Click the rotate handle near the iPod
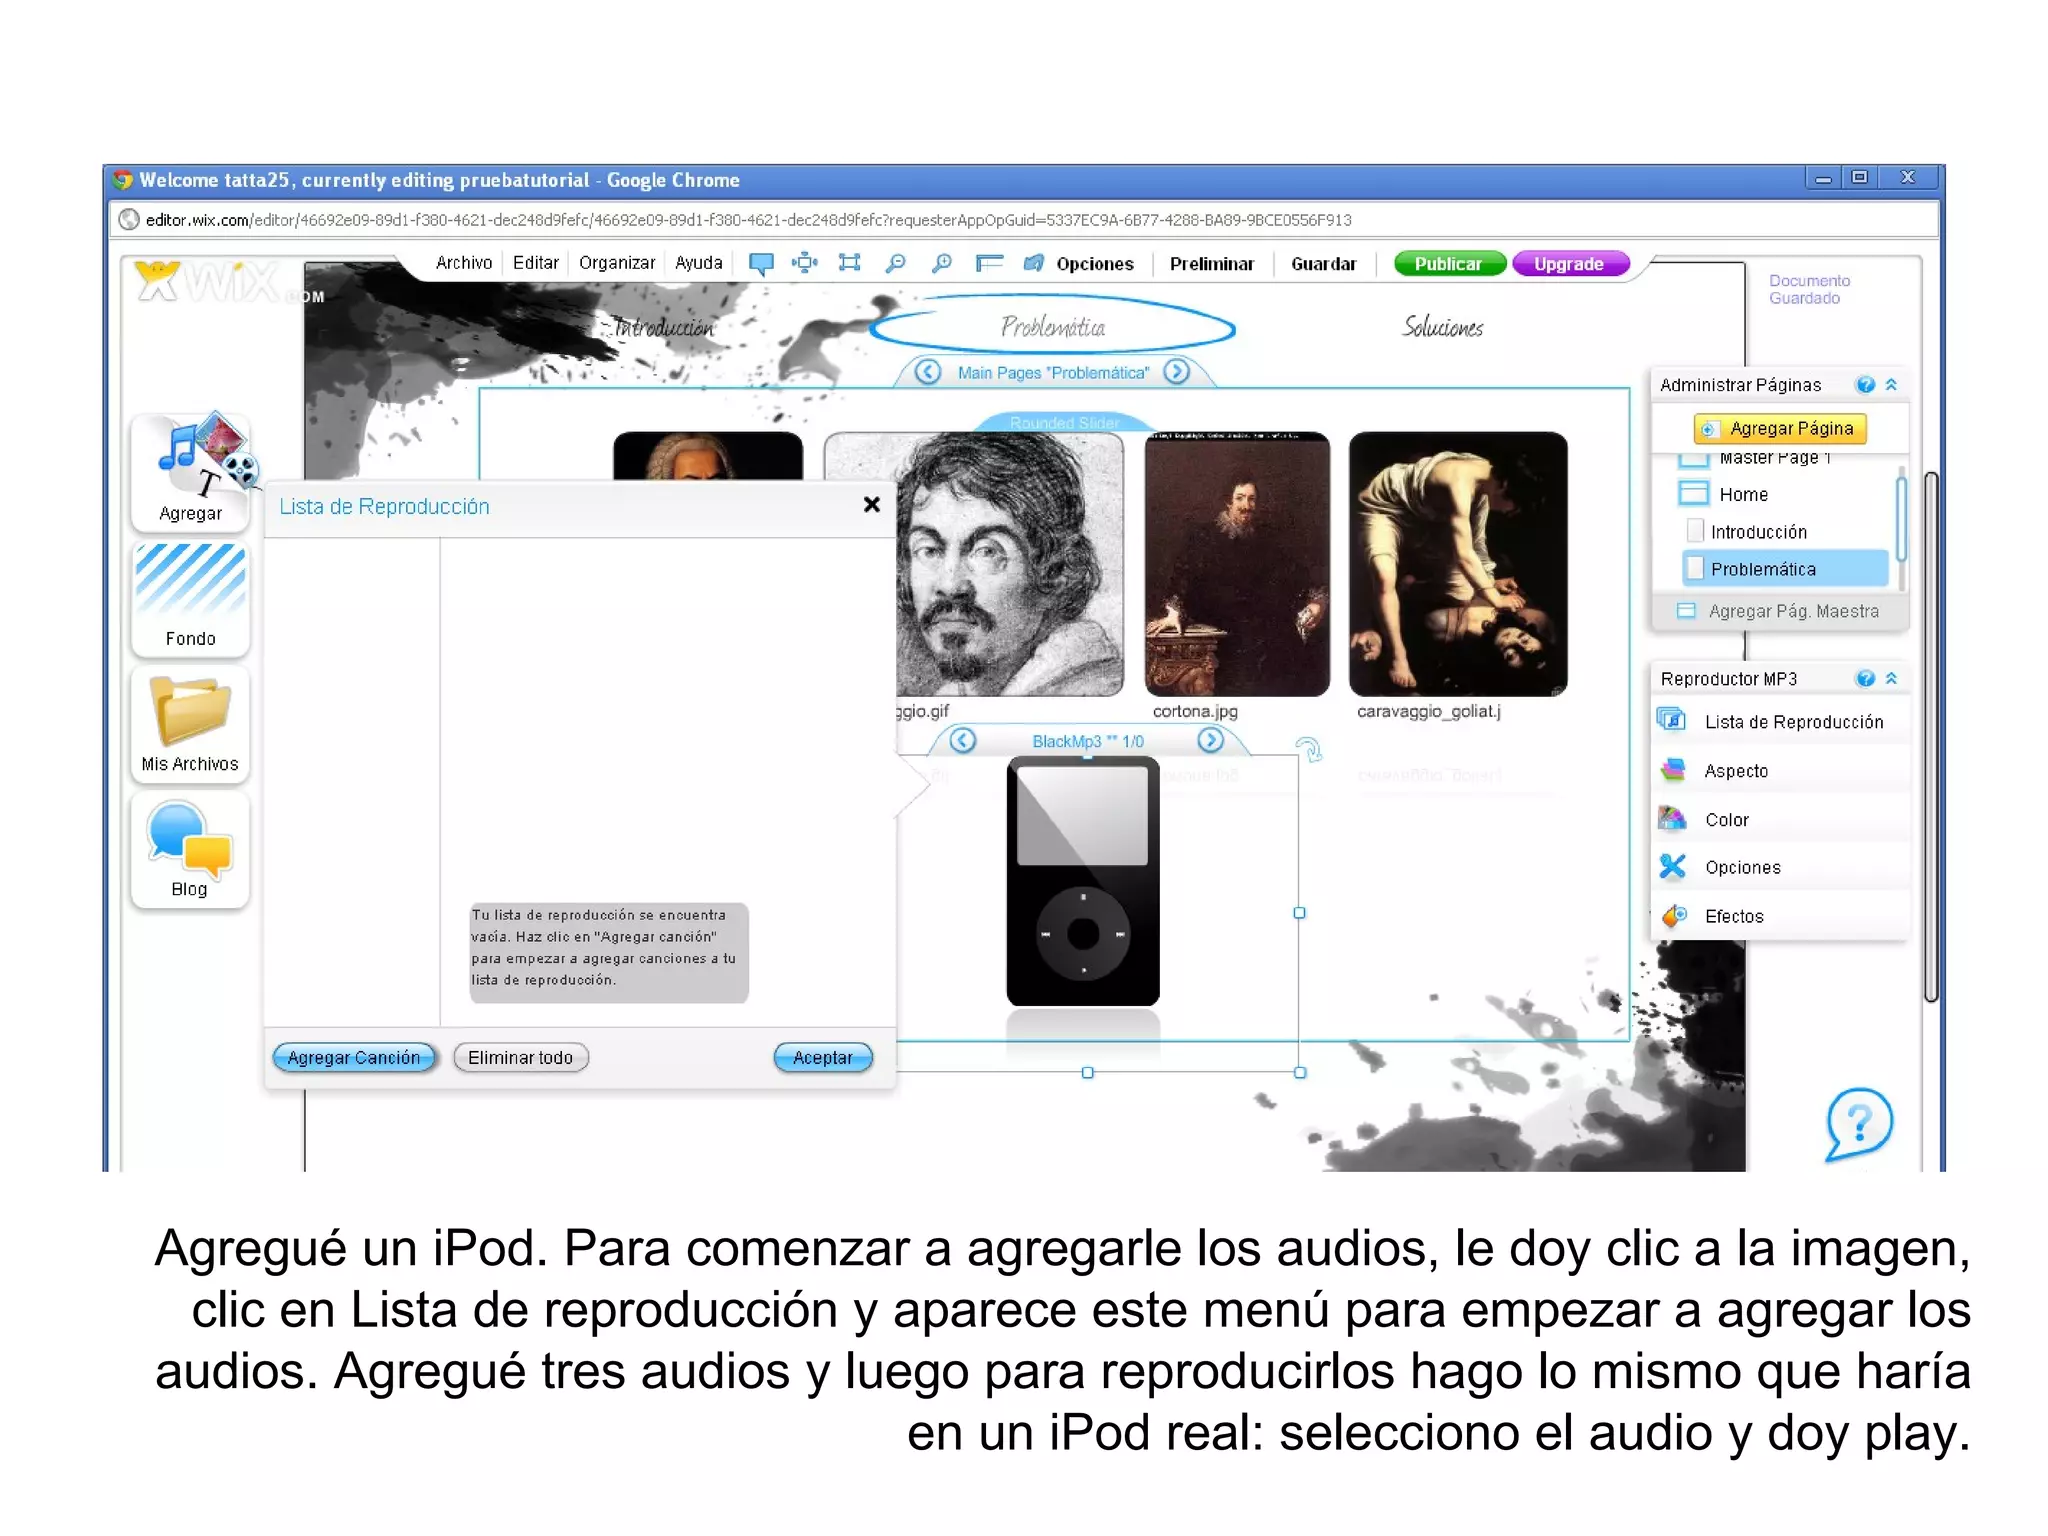 [x=1308, y=748]
